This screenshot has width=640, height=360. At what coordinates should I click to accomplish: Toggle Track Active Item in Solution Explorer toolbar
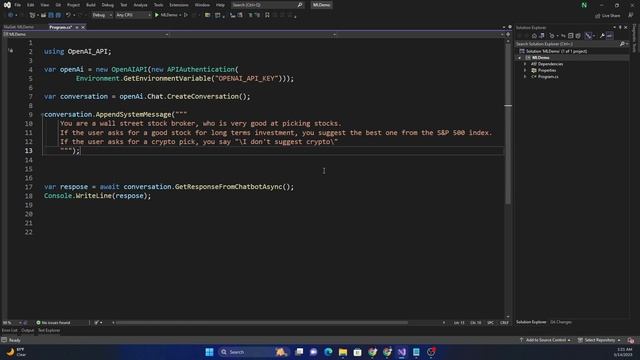588,36
